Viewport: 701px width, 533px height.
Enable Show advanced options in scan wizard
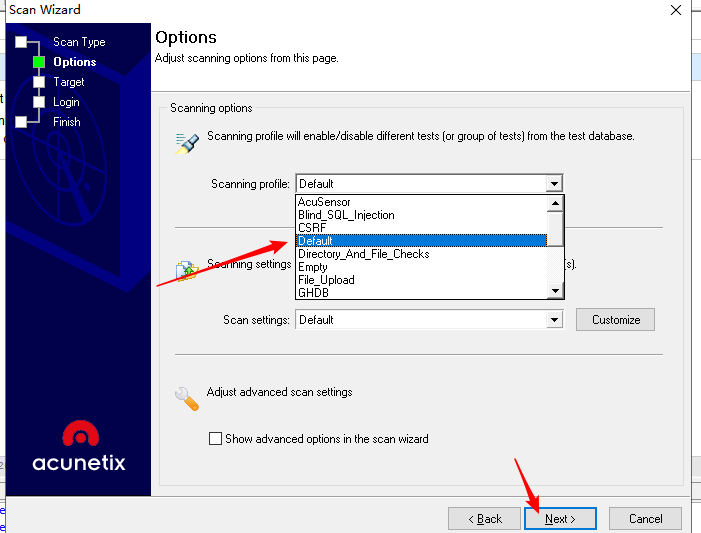pos(214,438)
